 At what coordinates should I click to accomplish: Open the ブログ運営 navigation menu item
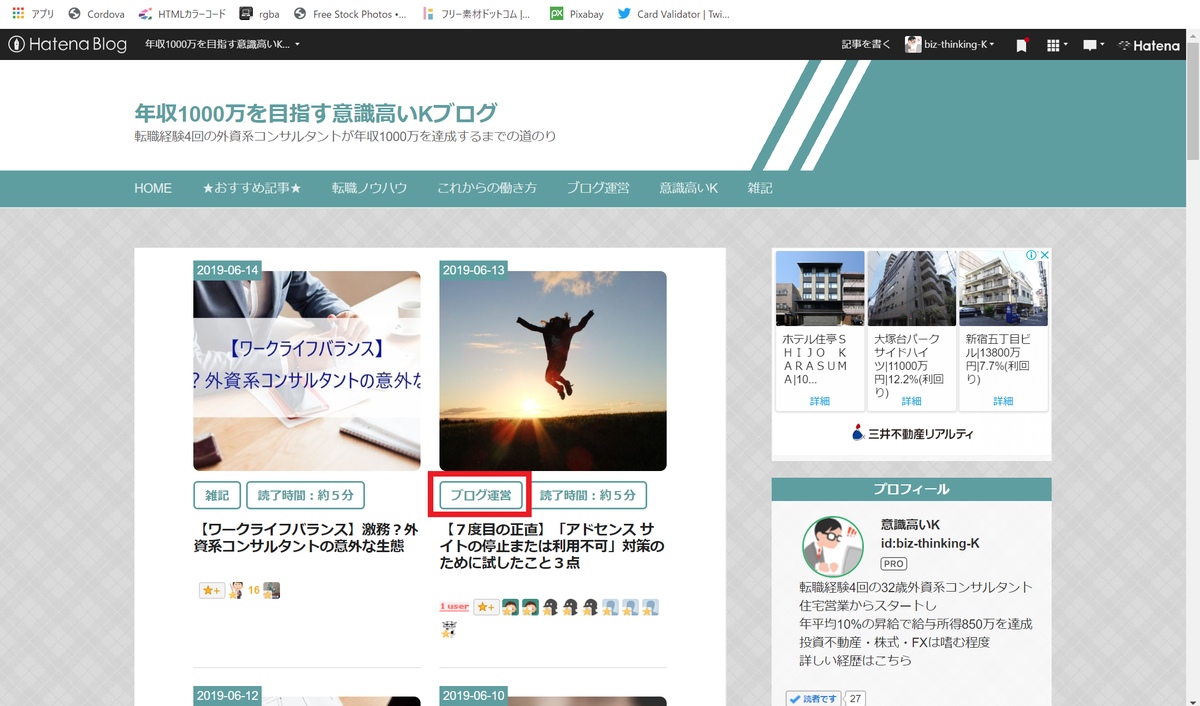click(596, 188)
